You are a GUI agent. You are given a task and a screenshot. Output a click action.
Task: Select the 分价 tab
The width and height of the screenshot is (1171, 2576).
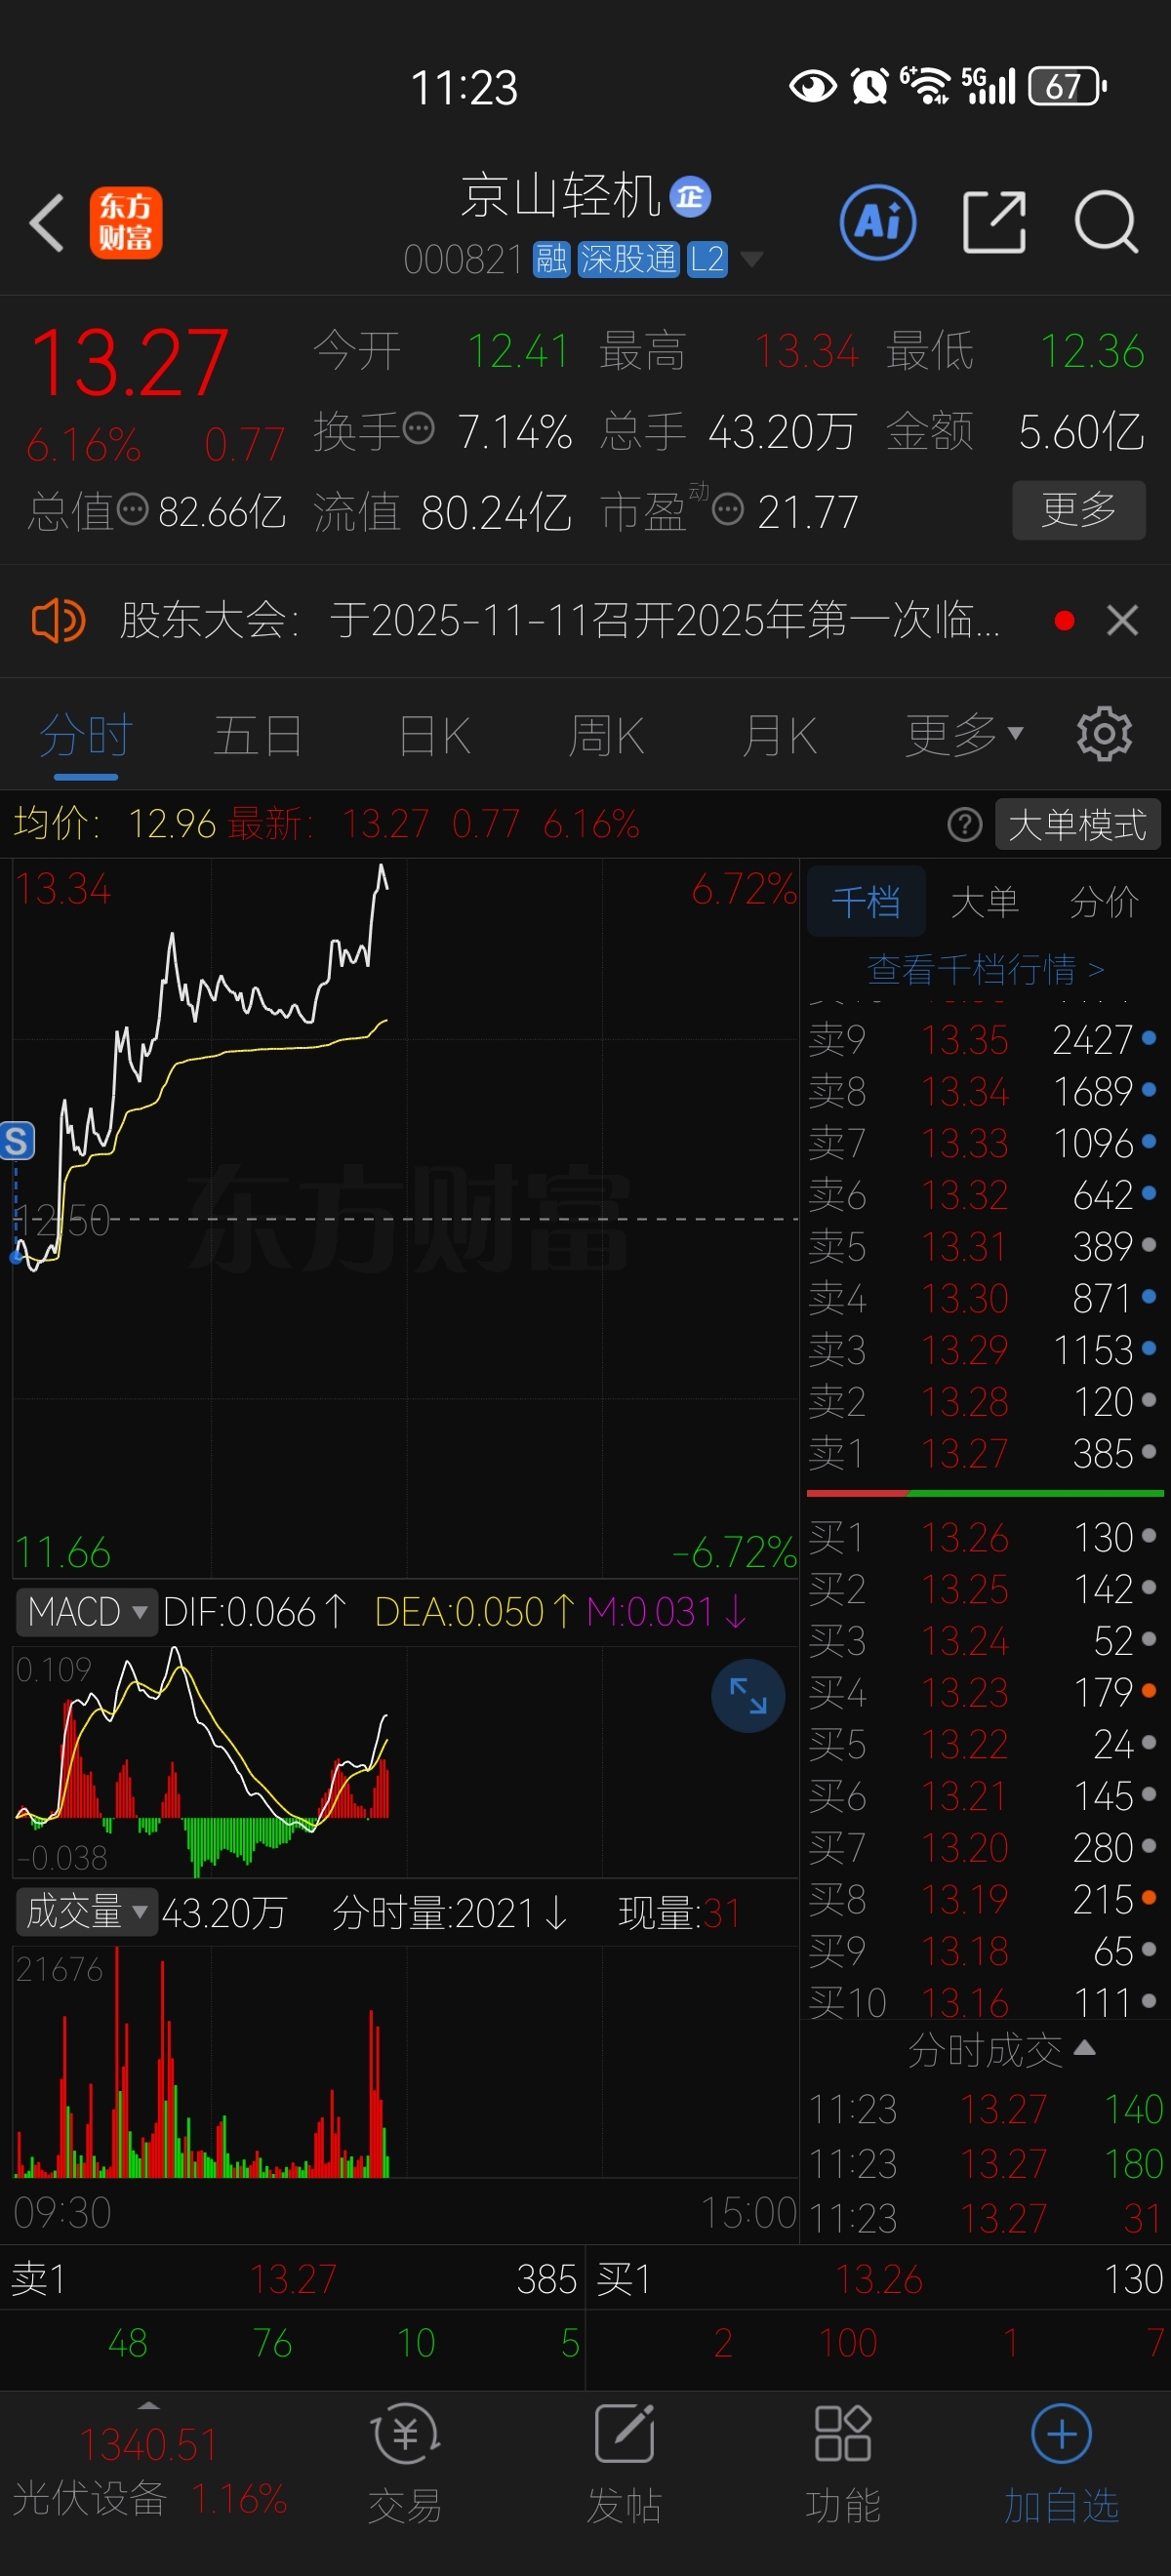coord(1104,902)
